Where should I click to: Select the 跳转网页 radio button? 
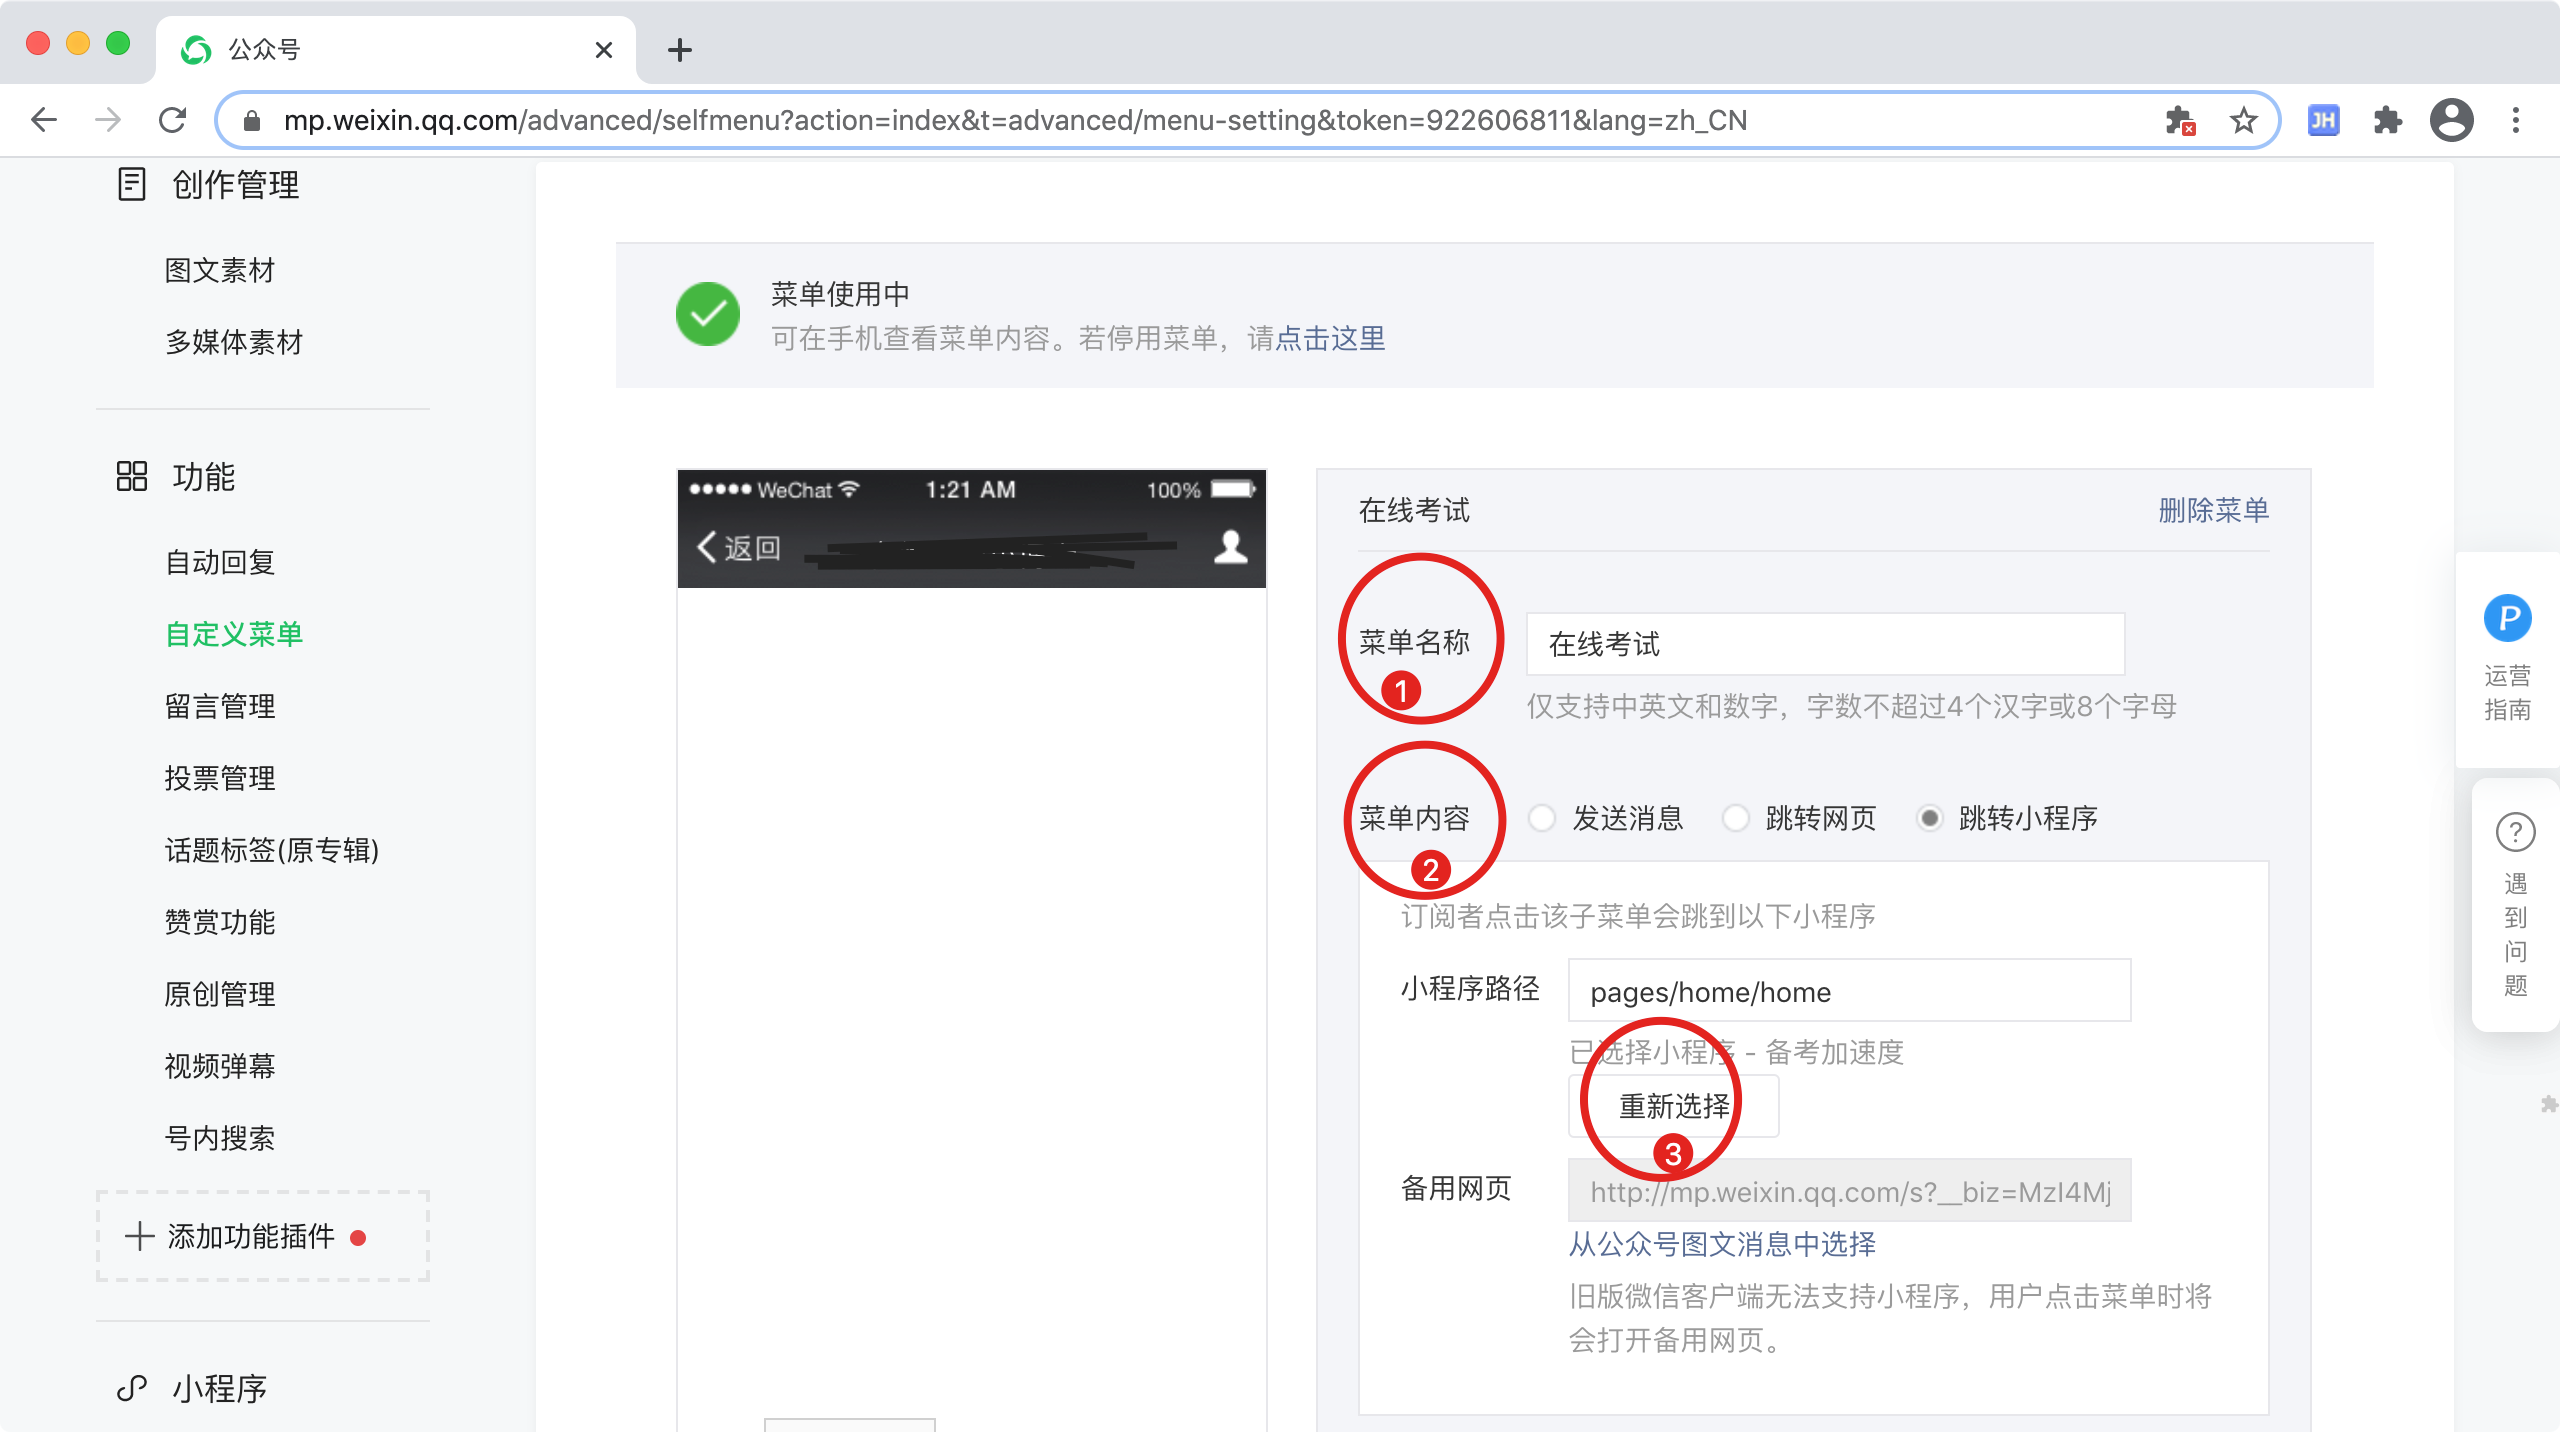click(1735, 818)
